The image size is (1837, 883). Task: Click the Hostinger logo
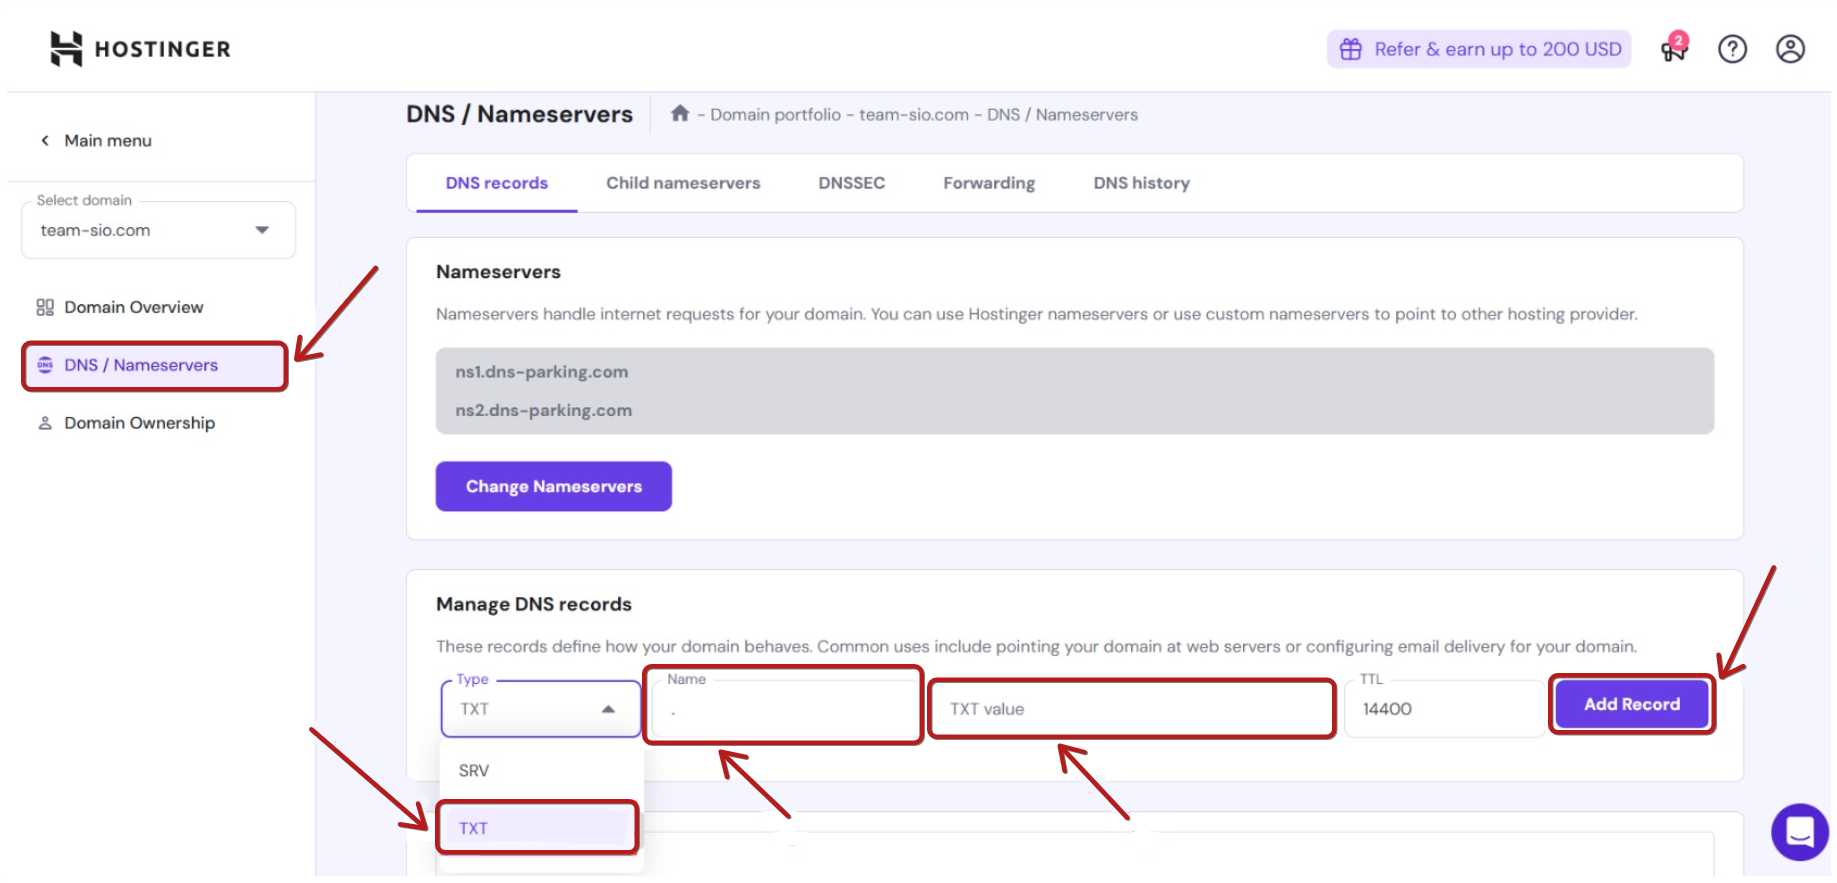tap(140, 48)
